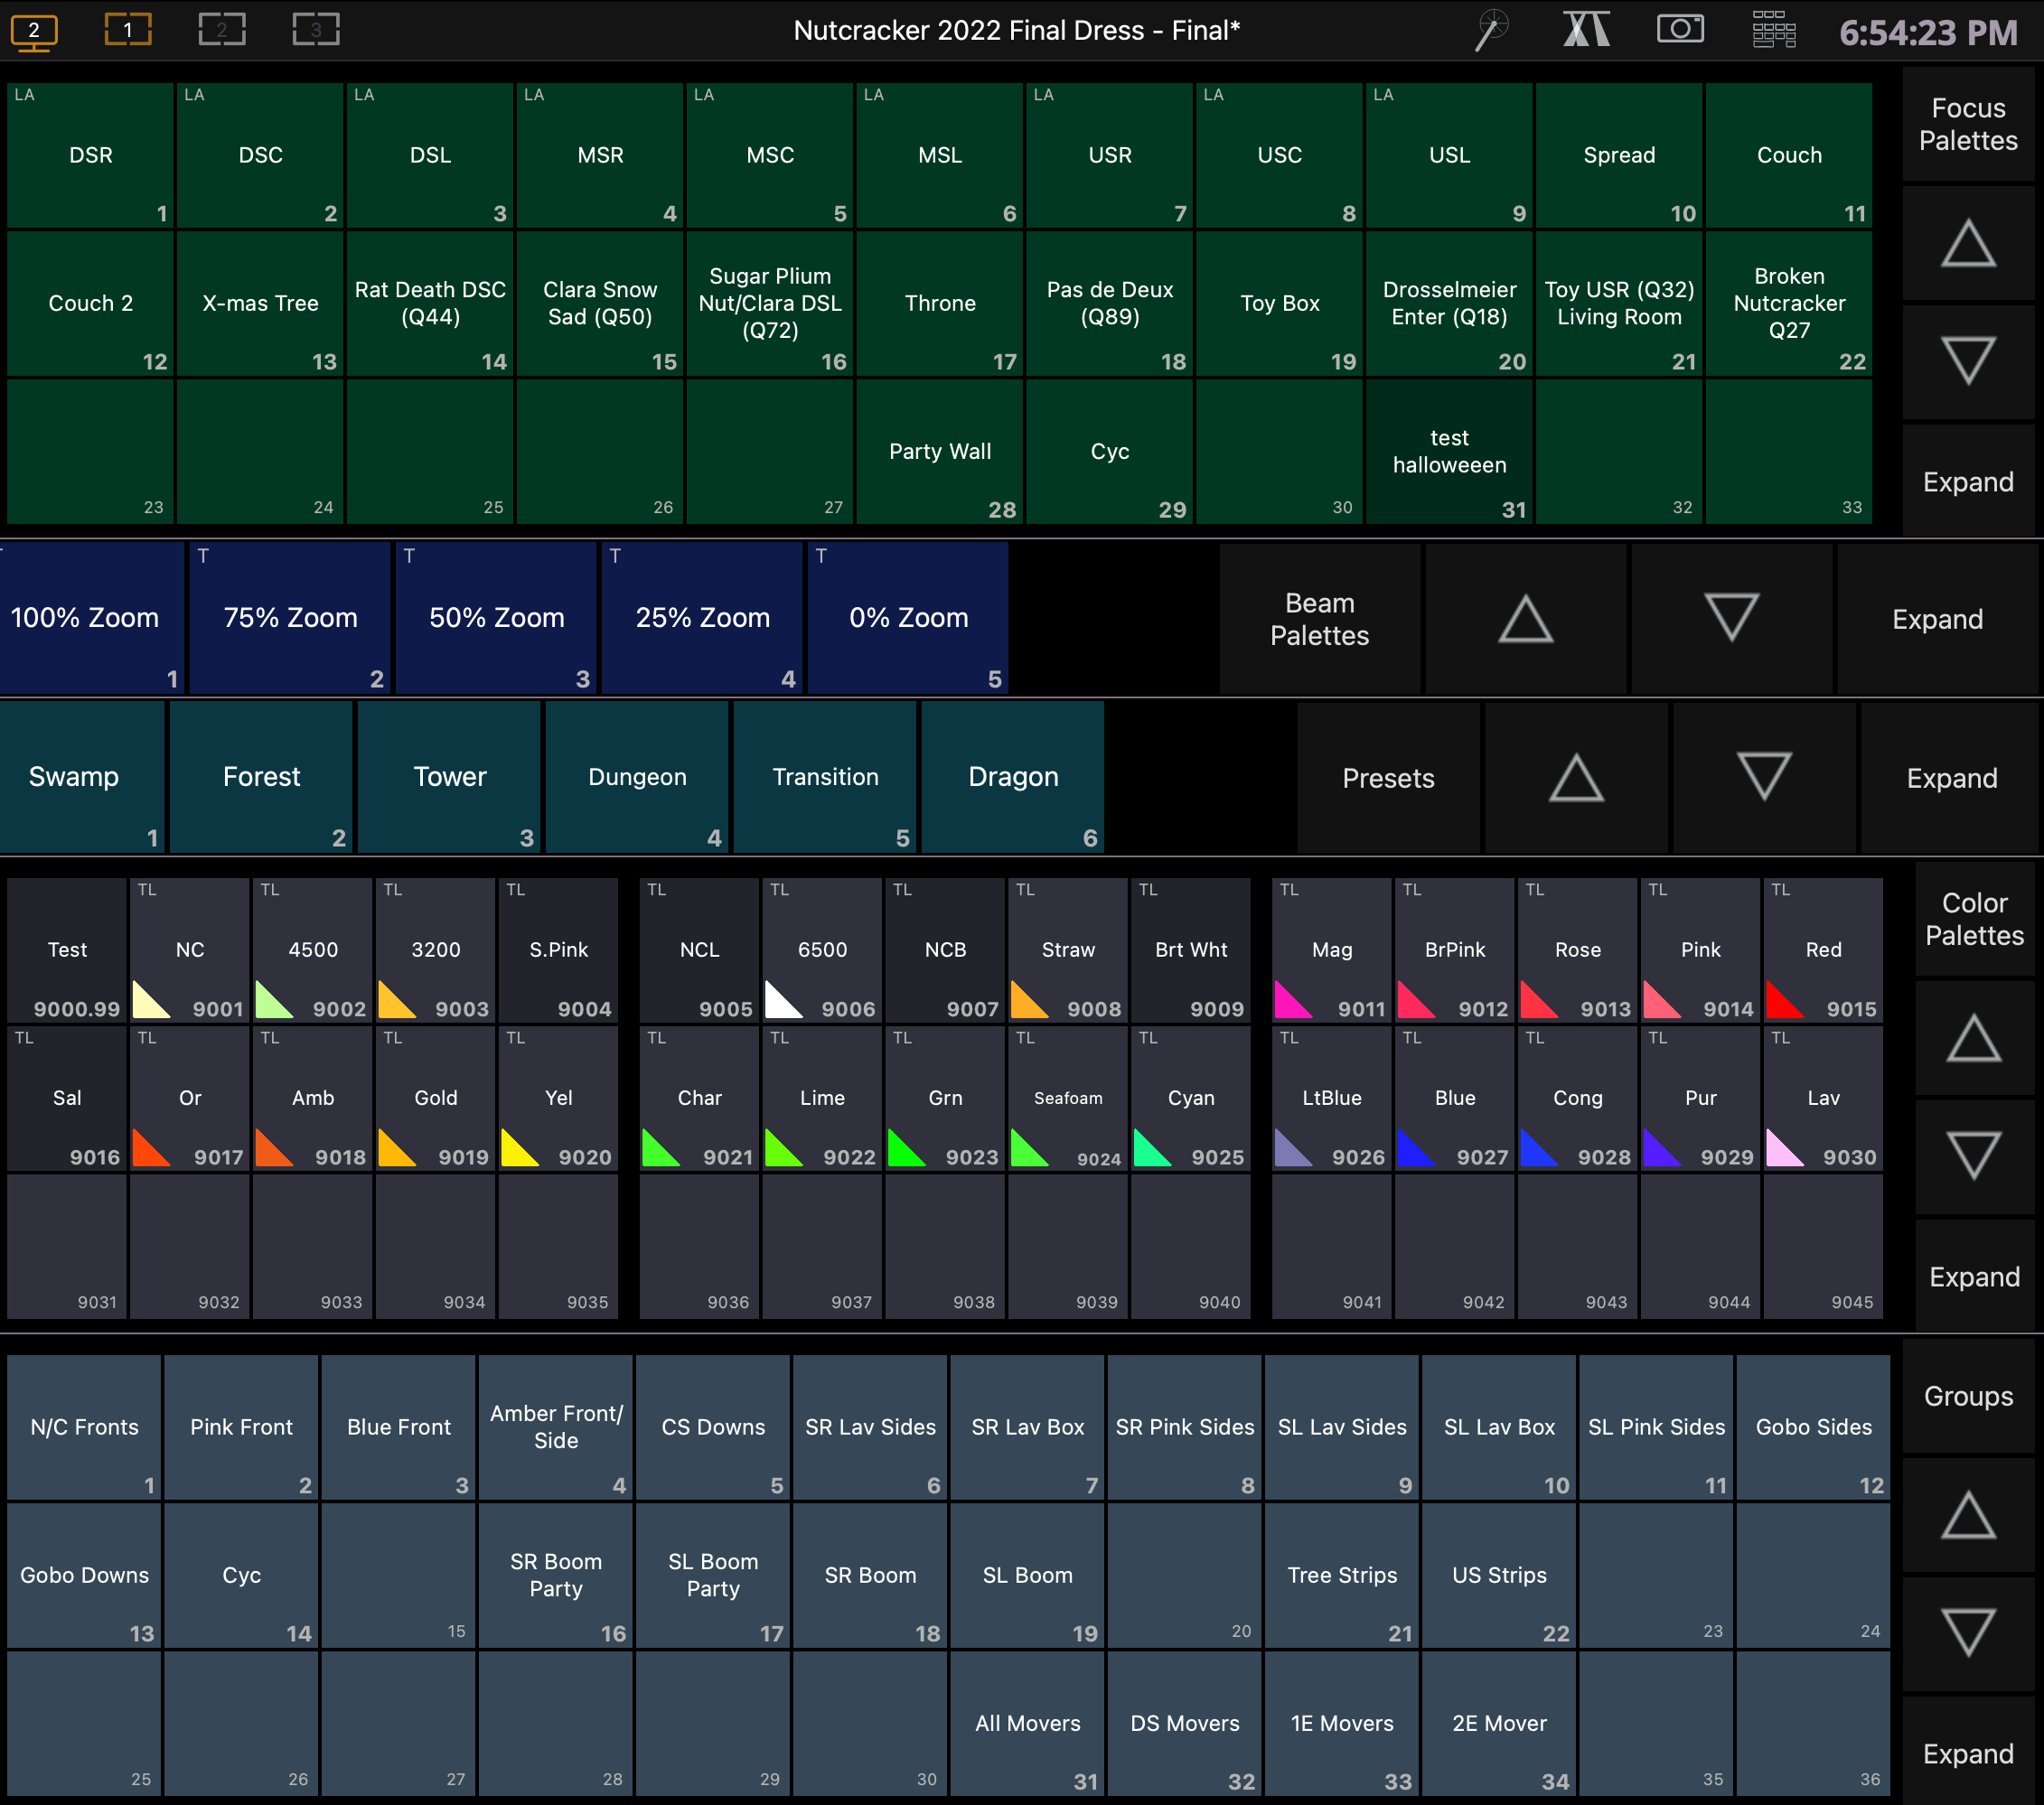Screen dimensions: 2044x1805
Task: Select the Throne focus palette
Action: pyautogui.click(x=939, y=303)
